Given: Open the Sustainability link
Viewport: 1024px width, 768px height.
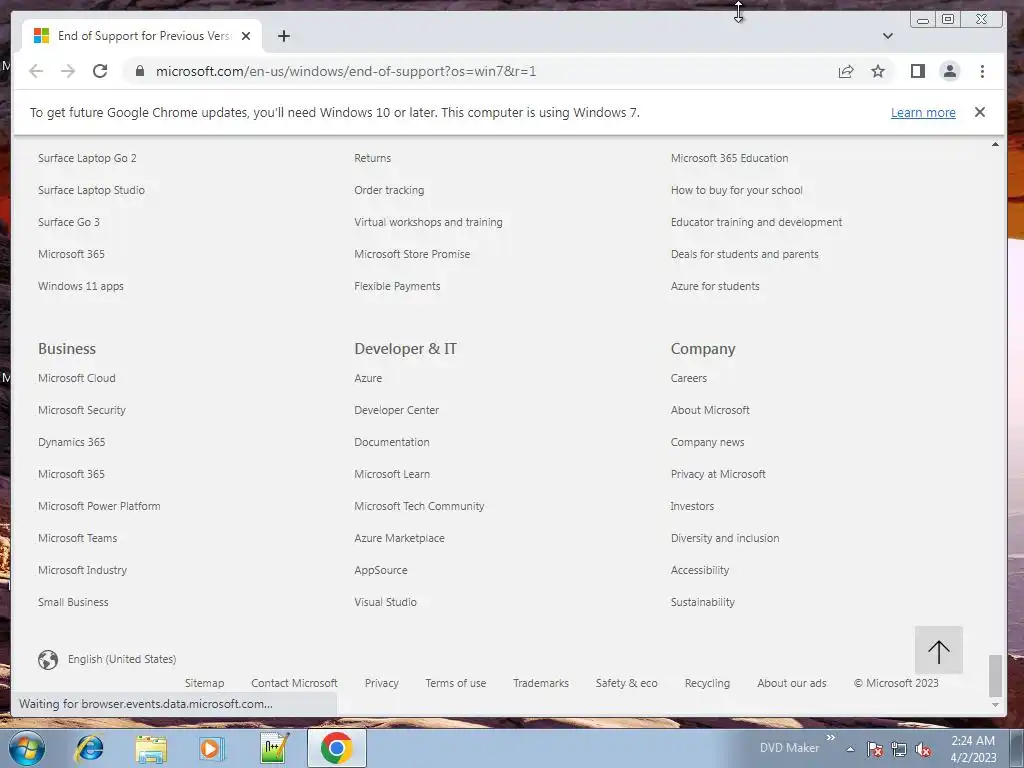Looking at the screenshot, I should click(703, 602).
